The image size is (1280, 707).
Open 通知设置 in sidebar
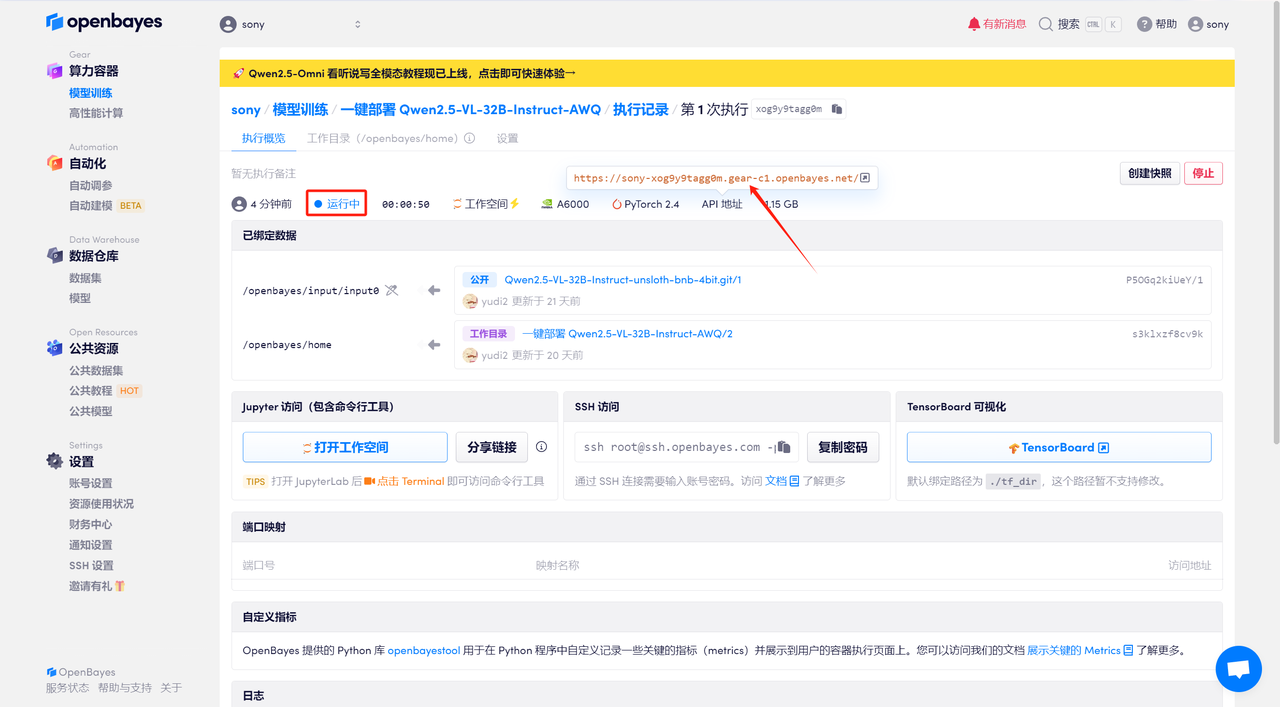pyautogui.click(x=91, y=545)
